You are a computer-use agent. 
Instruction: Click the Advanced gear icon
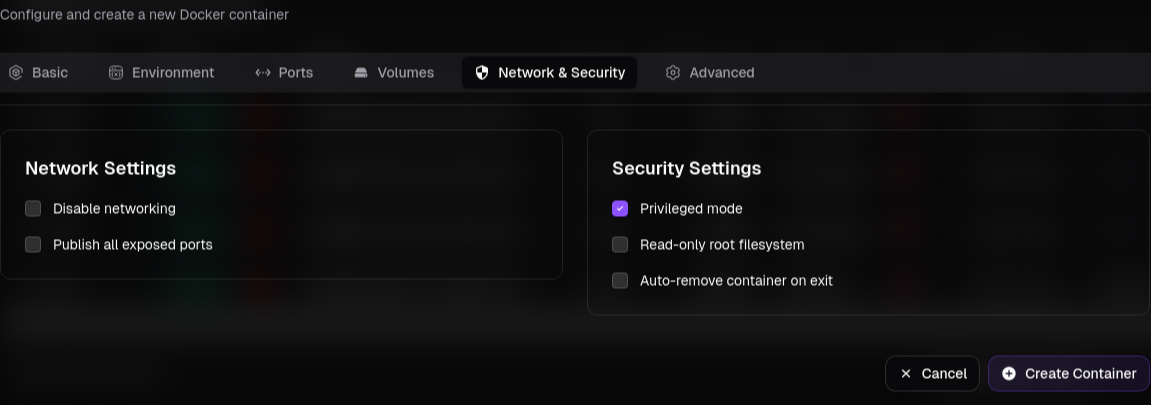(673, 73)
